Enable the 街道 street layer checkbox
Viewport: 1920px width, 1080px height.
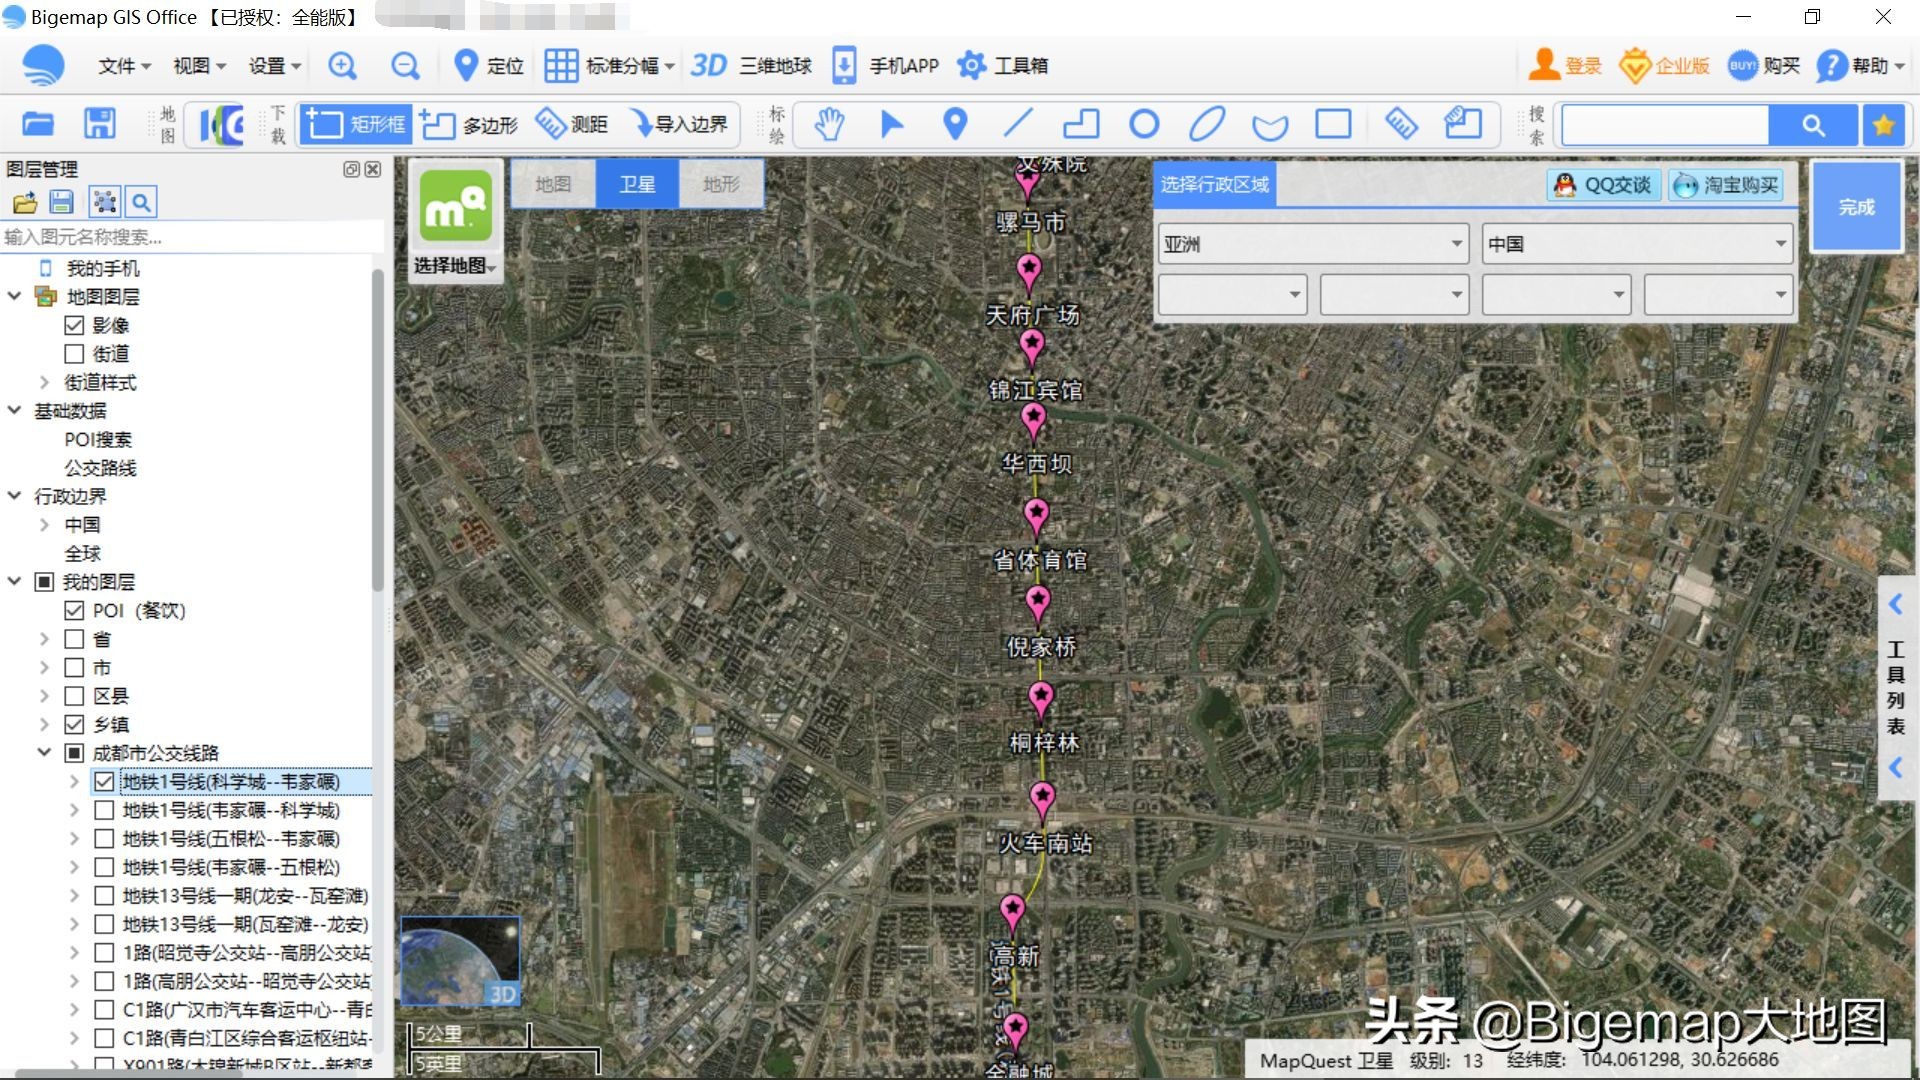74,353
